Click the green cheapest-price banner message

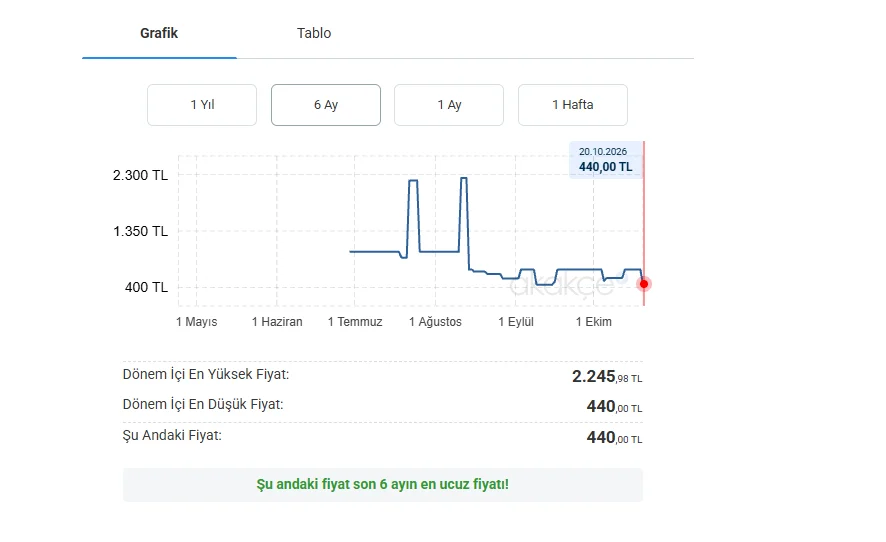(383, 484)
